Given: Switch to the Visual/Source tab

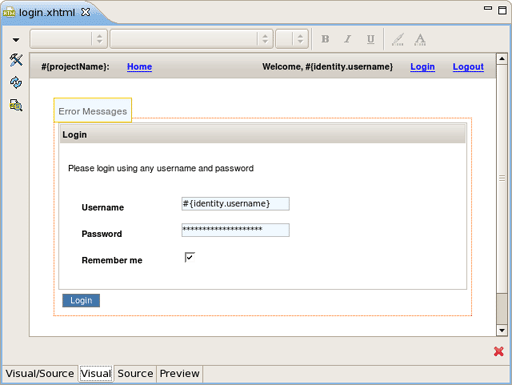Looking at the screenshot, I should pyautogui.click(x=40, y=374).
